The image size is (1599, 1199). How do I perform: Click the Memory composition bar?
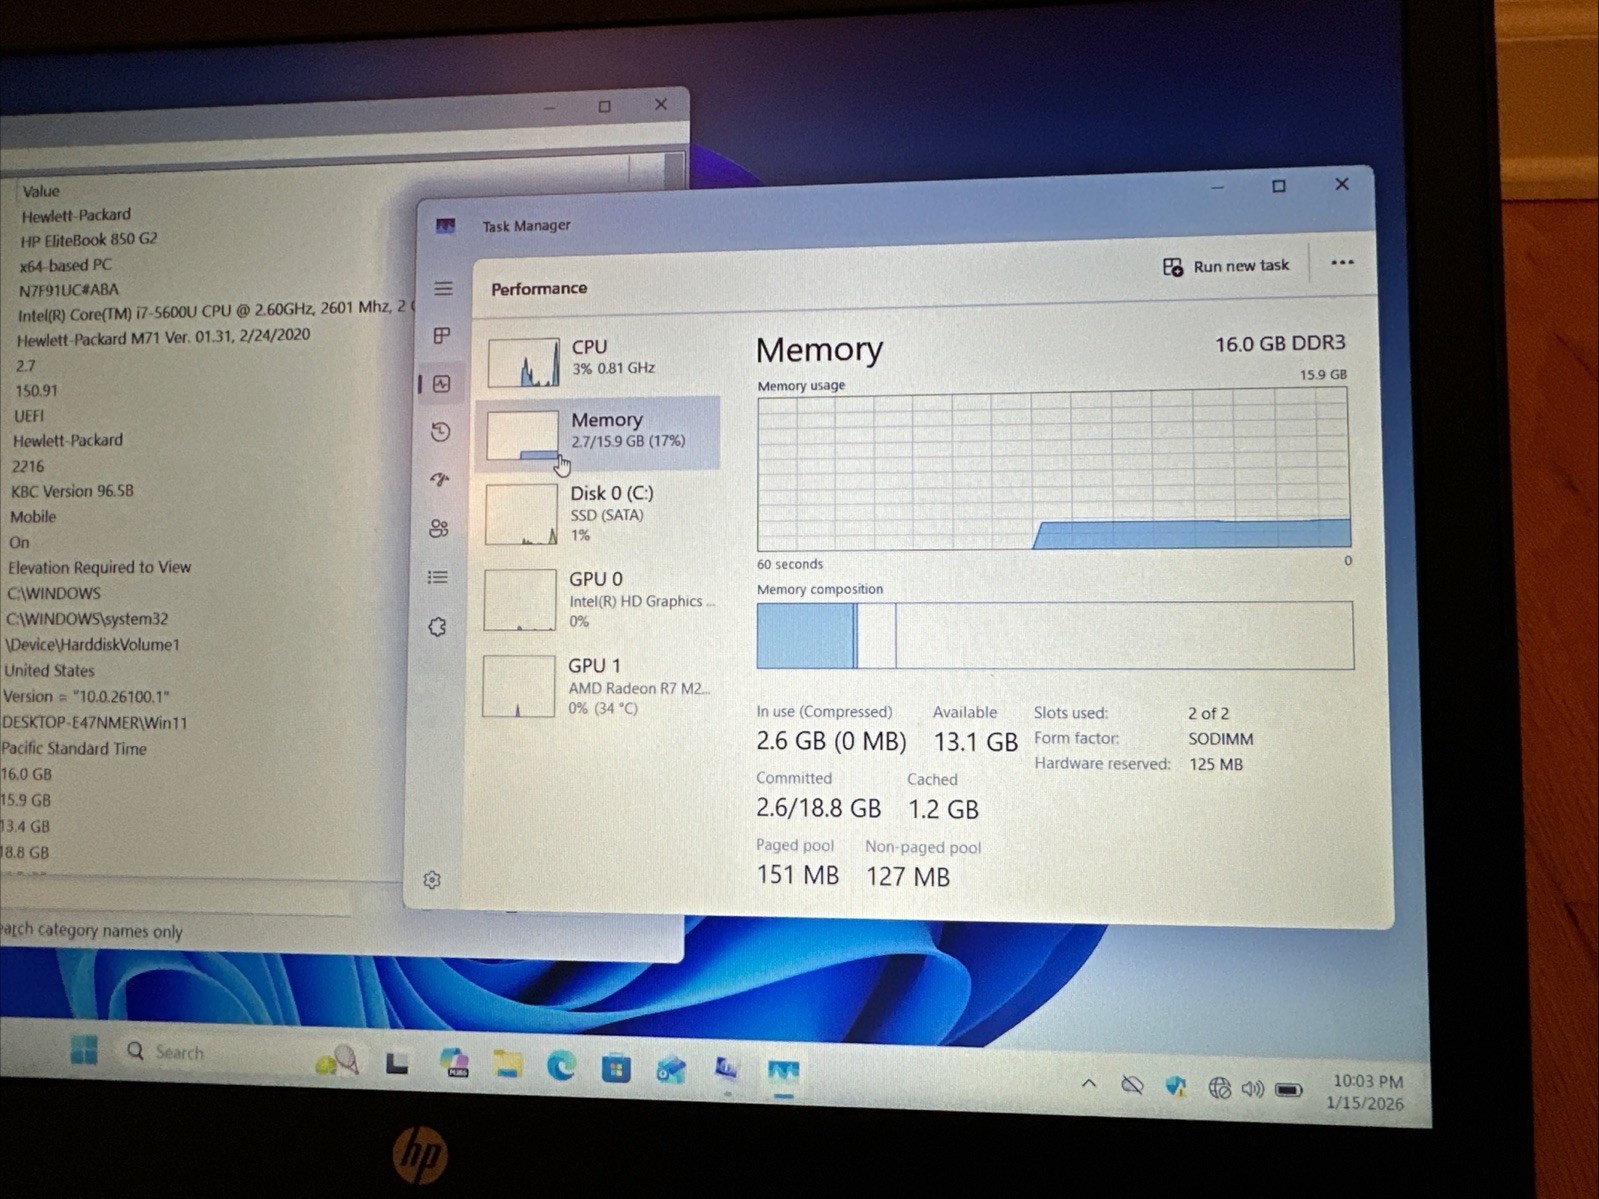[x=1055, y=635]
